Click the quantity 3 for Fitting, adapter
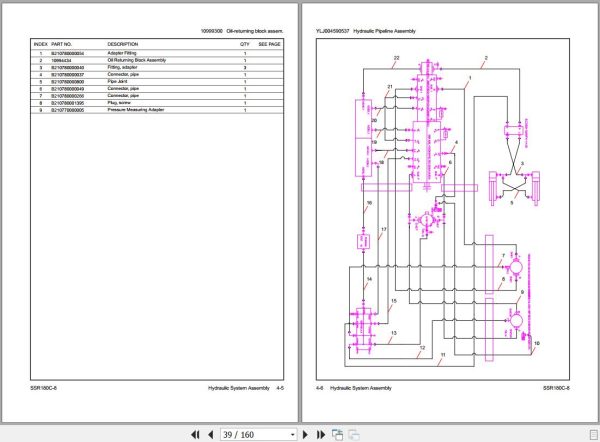The image size is (600, 442). 245,68
